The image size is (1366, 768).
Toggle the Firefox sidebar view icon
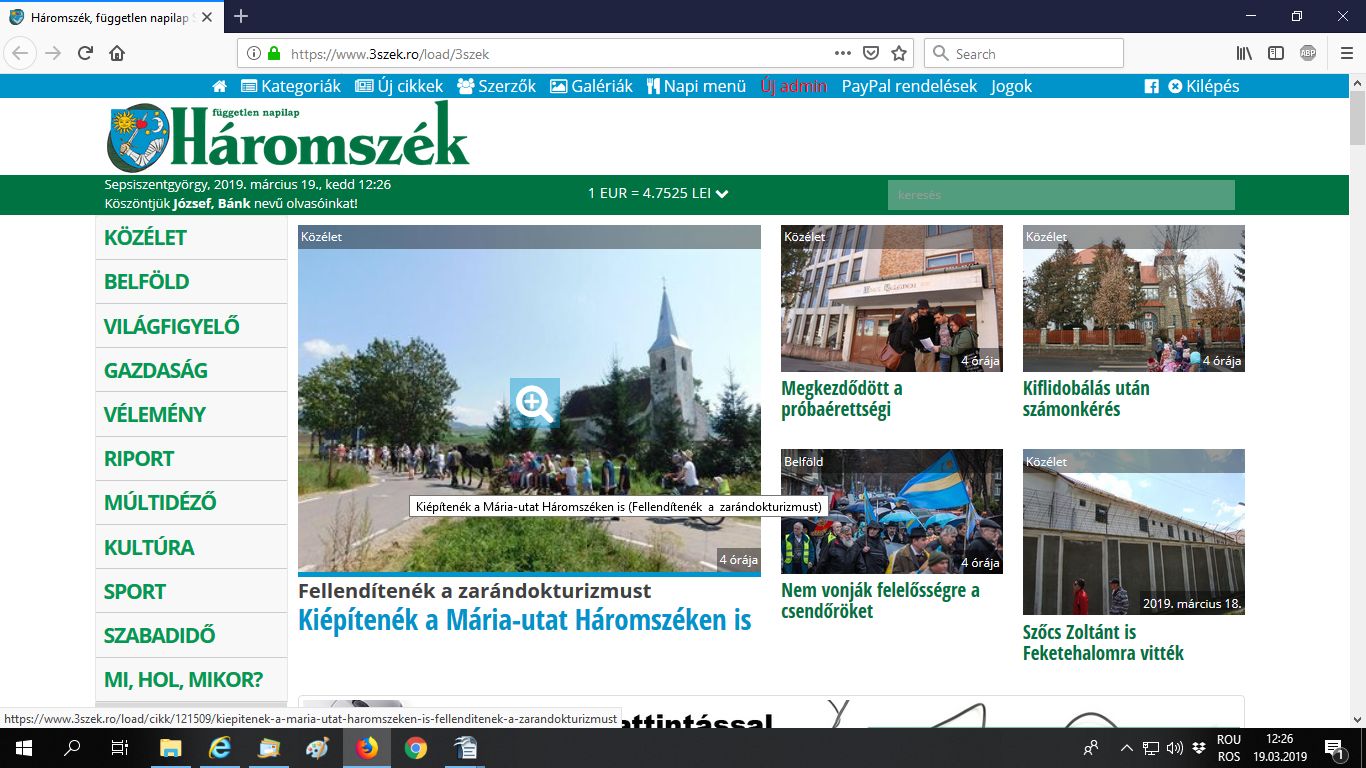pyautogui.click(x=1276, y=53)
